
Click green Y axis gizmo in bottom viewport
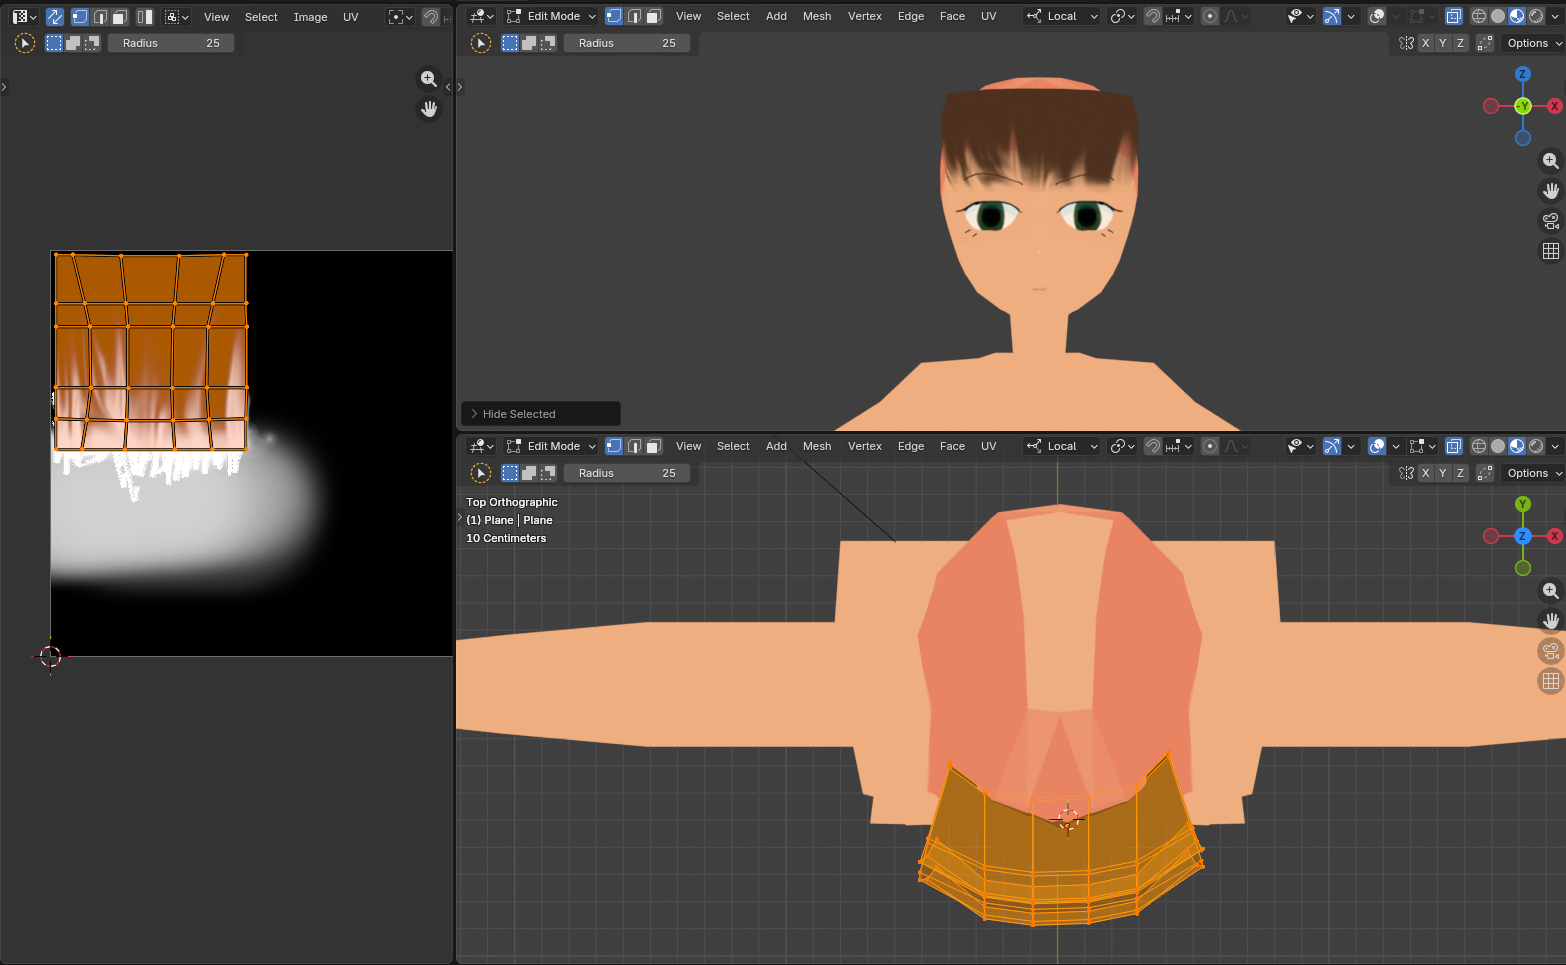click(x=1523, y=504)
